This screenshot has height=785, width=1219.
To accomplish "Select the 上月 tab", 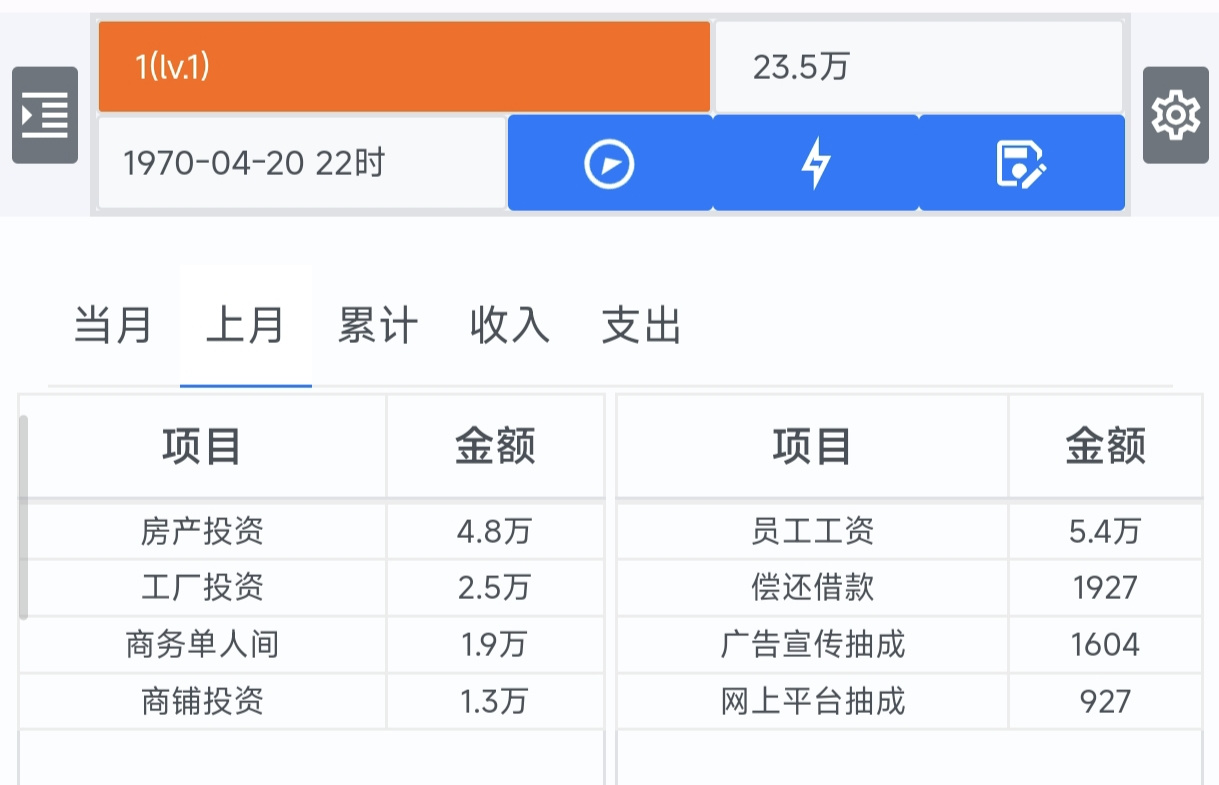I will (x=246, y=326).
